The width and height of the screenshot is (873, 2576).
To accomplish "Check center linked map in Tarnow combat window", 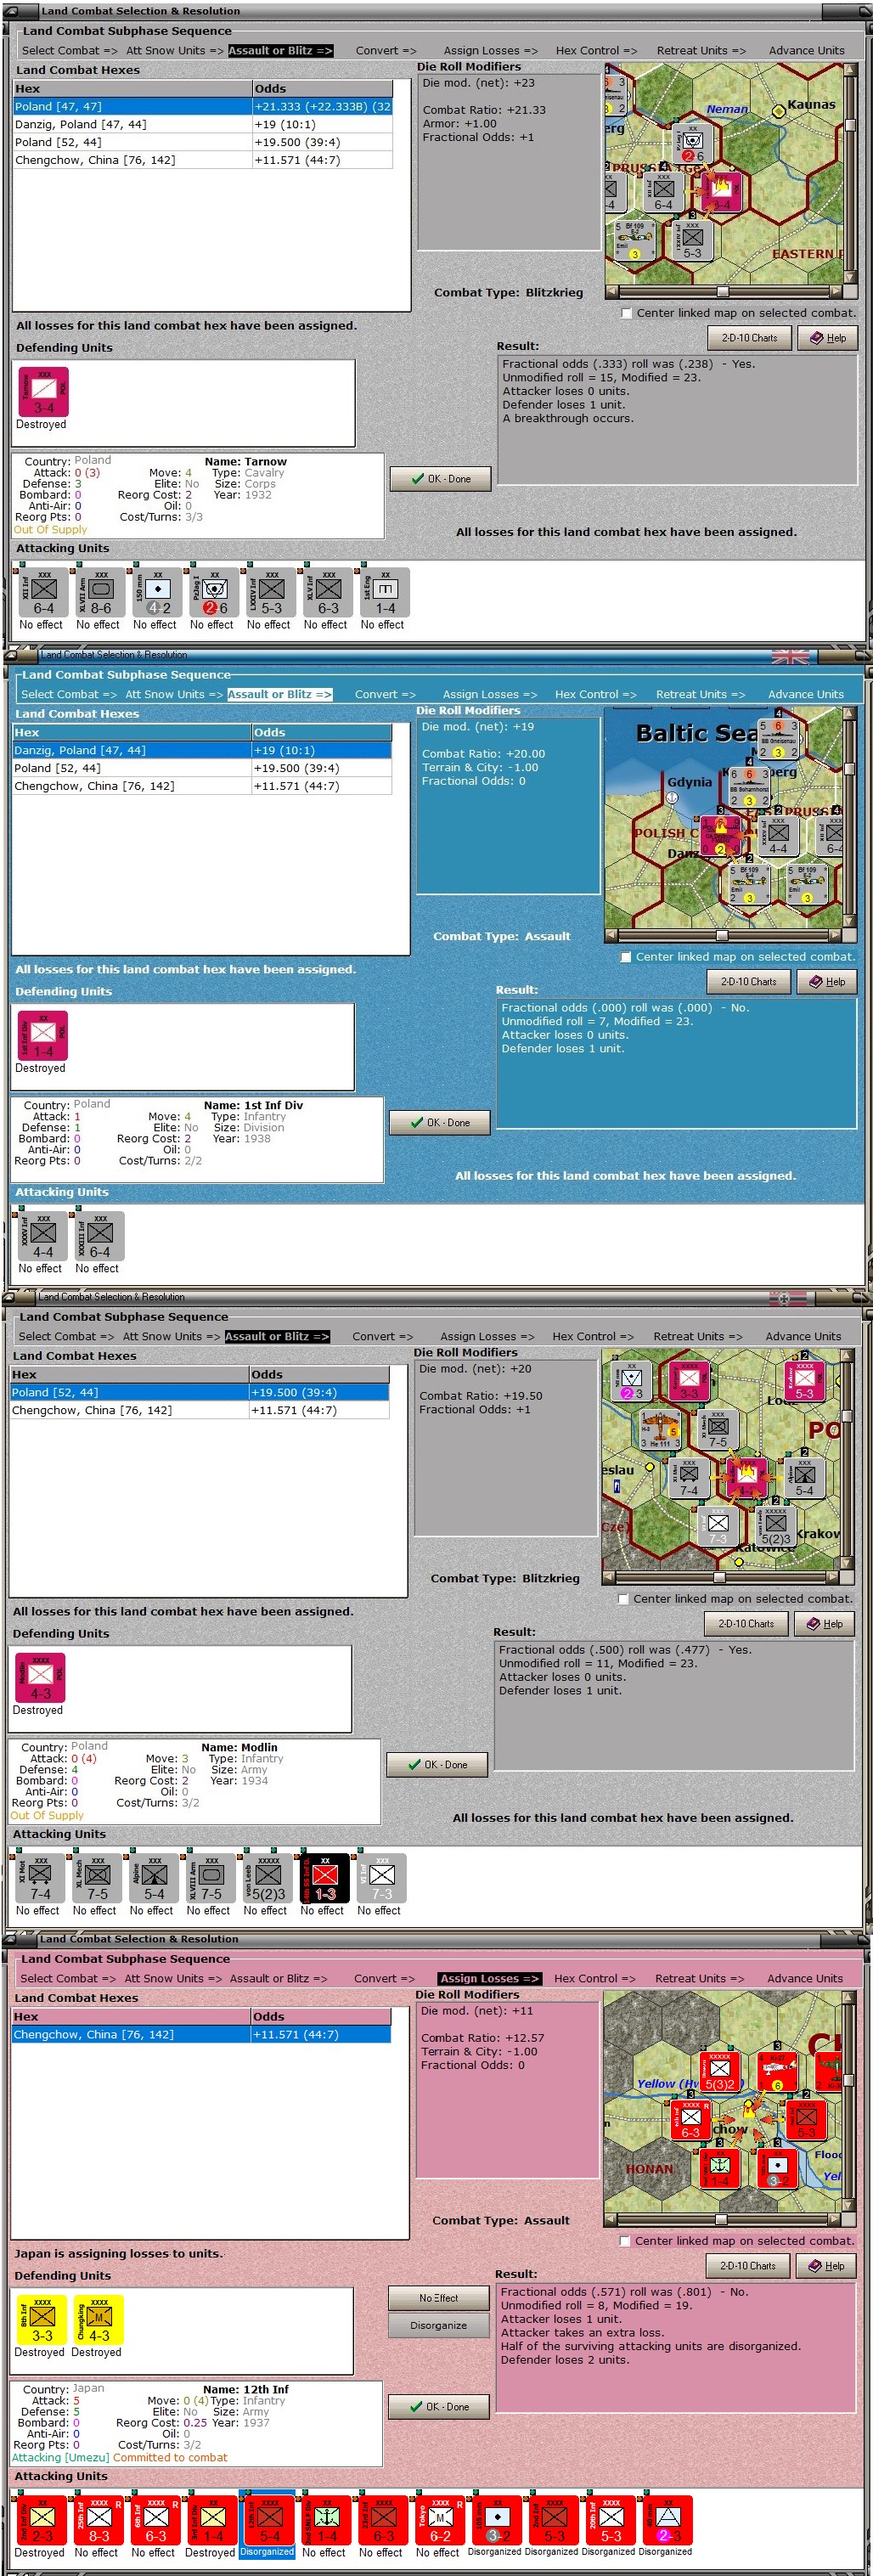I will 627,313.
